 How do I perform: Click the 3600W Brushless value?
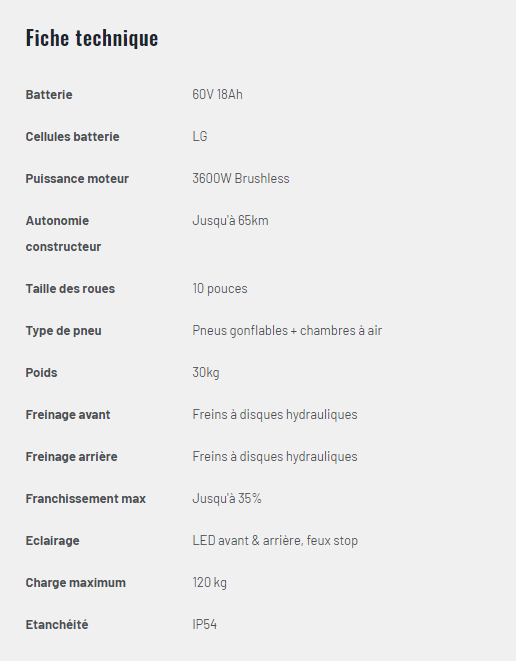pyautogui.click(x=241, y=179)
